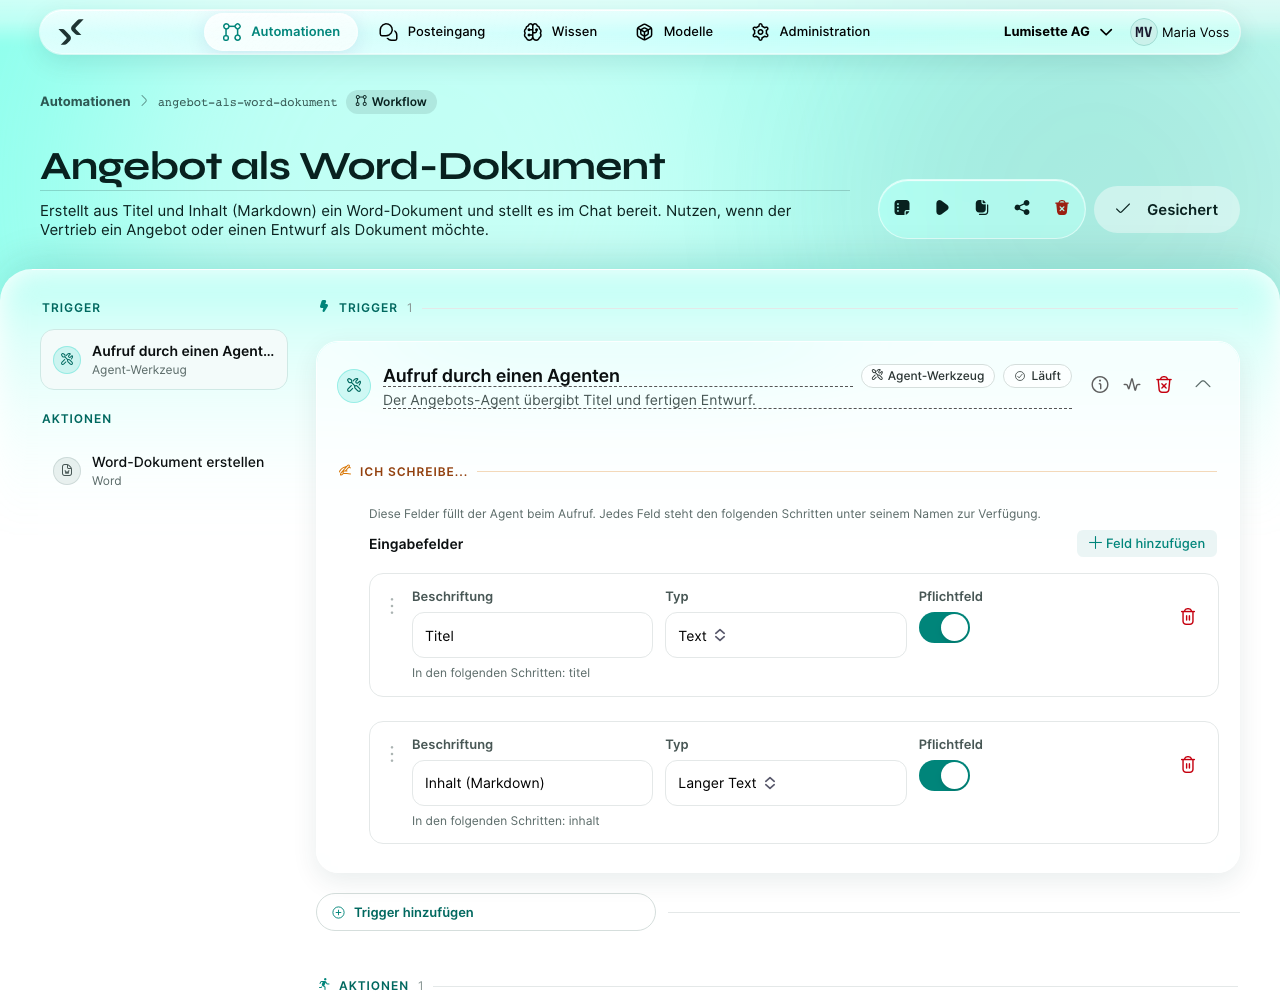Run the workflow with the play icon

[x=942, y=208]
